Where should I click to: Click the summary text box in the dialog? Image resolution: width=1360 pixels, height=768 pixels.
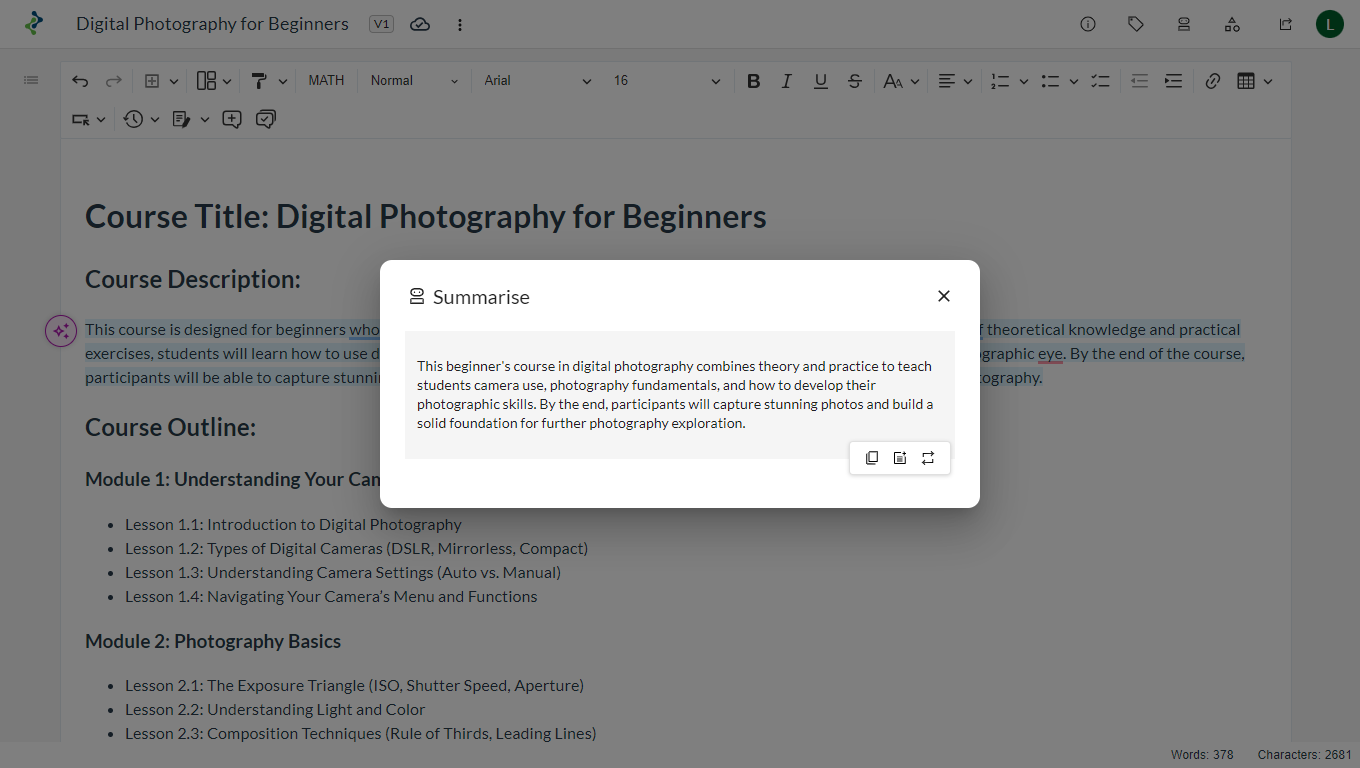click(675, 394)
